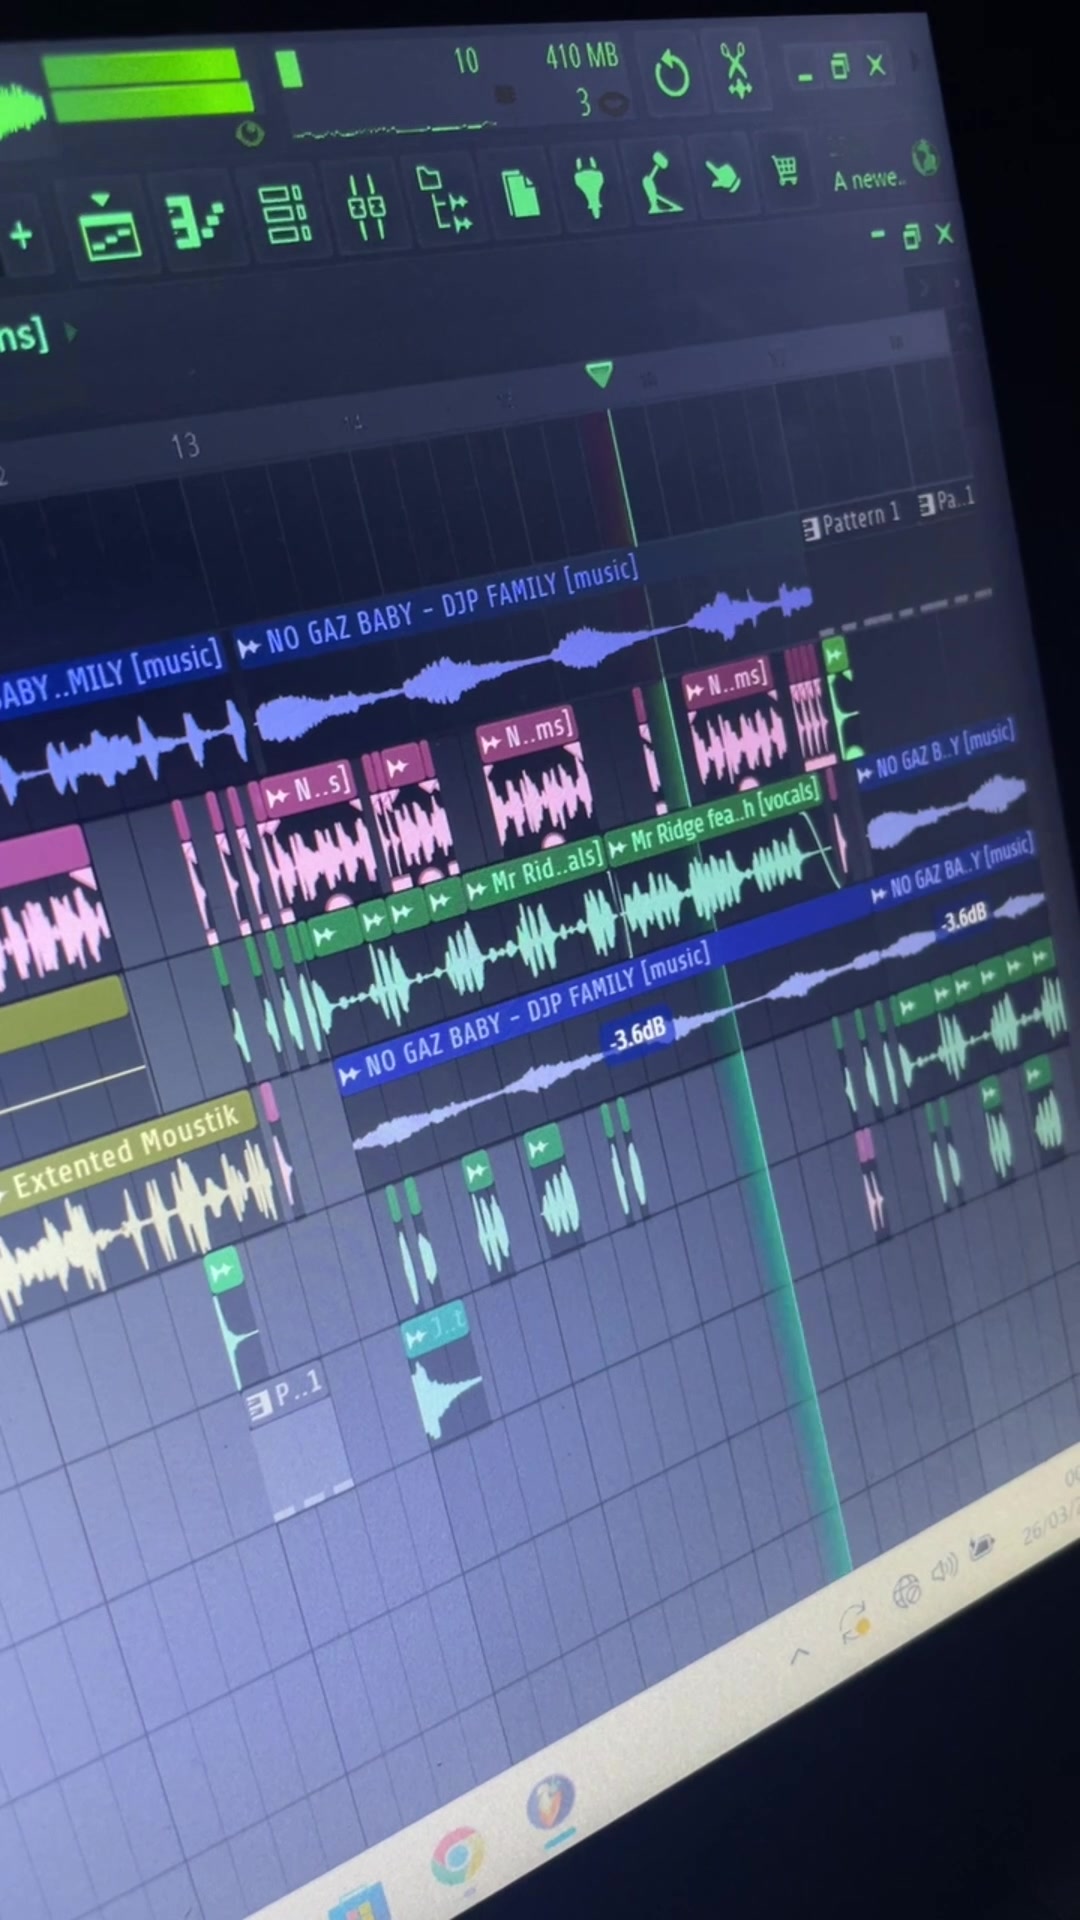Open the Piano roll view icon

point(194,221)
